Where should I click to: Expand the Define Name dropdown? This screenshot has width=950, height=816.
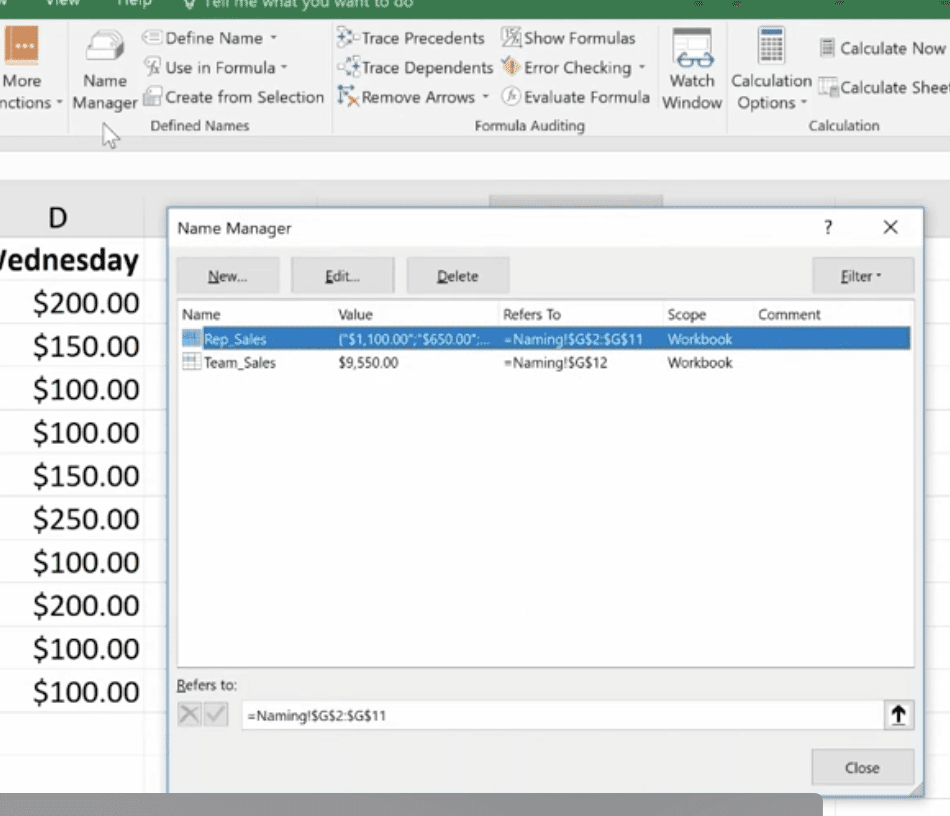(273, 39)
